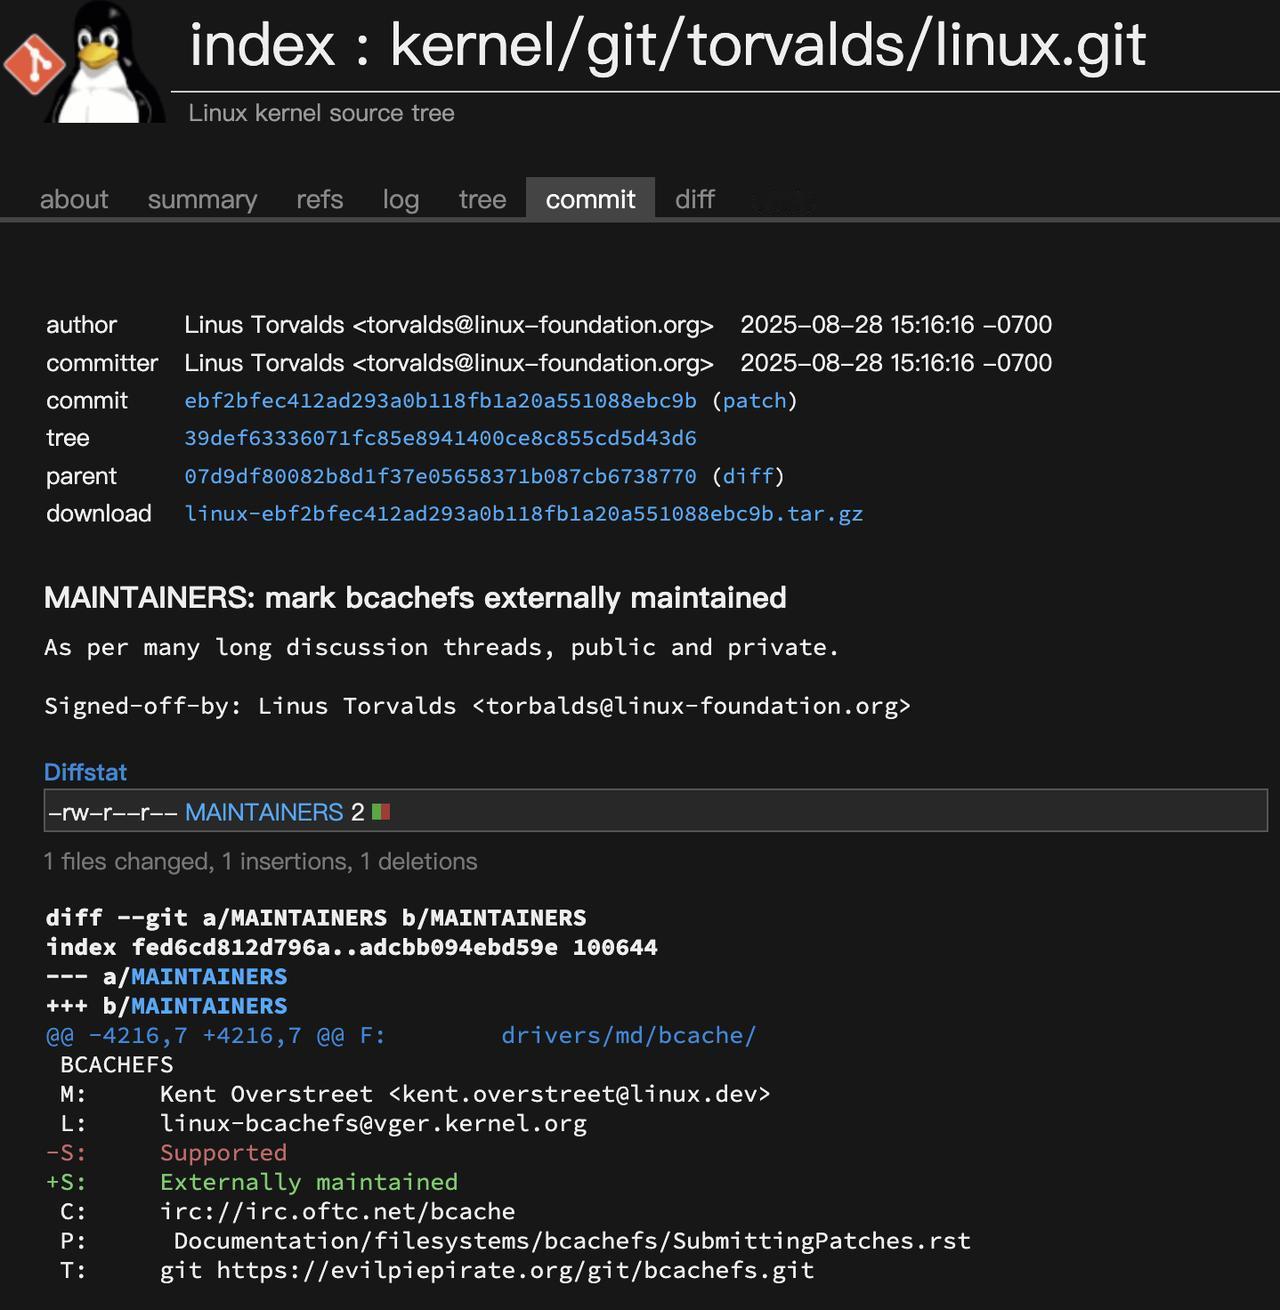Click the diff link beside the parent hash

[x=748, y=476]
